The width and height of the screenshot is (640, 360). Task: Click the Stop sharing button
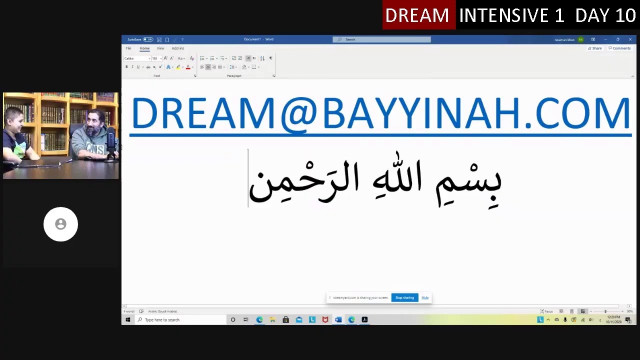(x=404, y=298)
